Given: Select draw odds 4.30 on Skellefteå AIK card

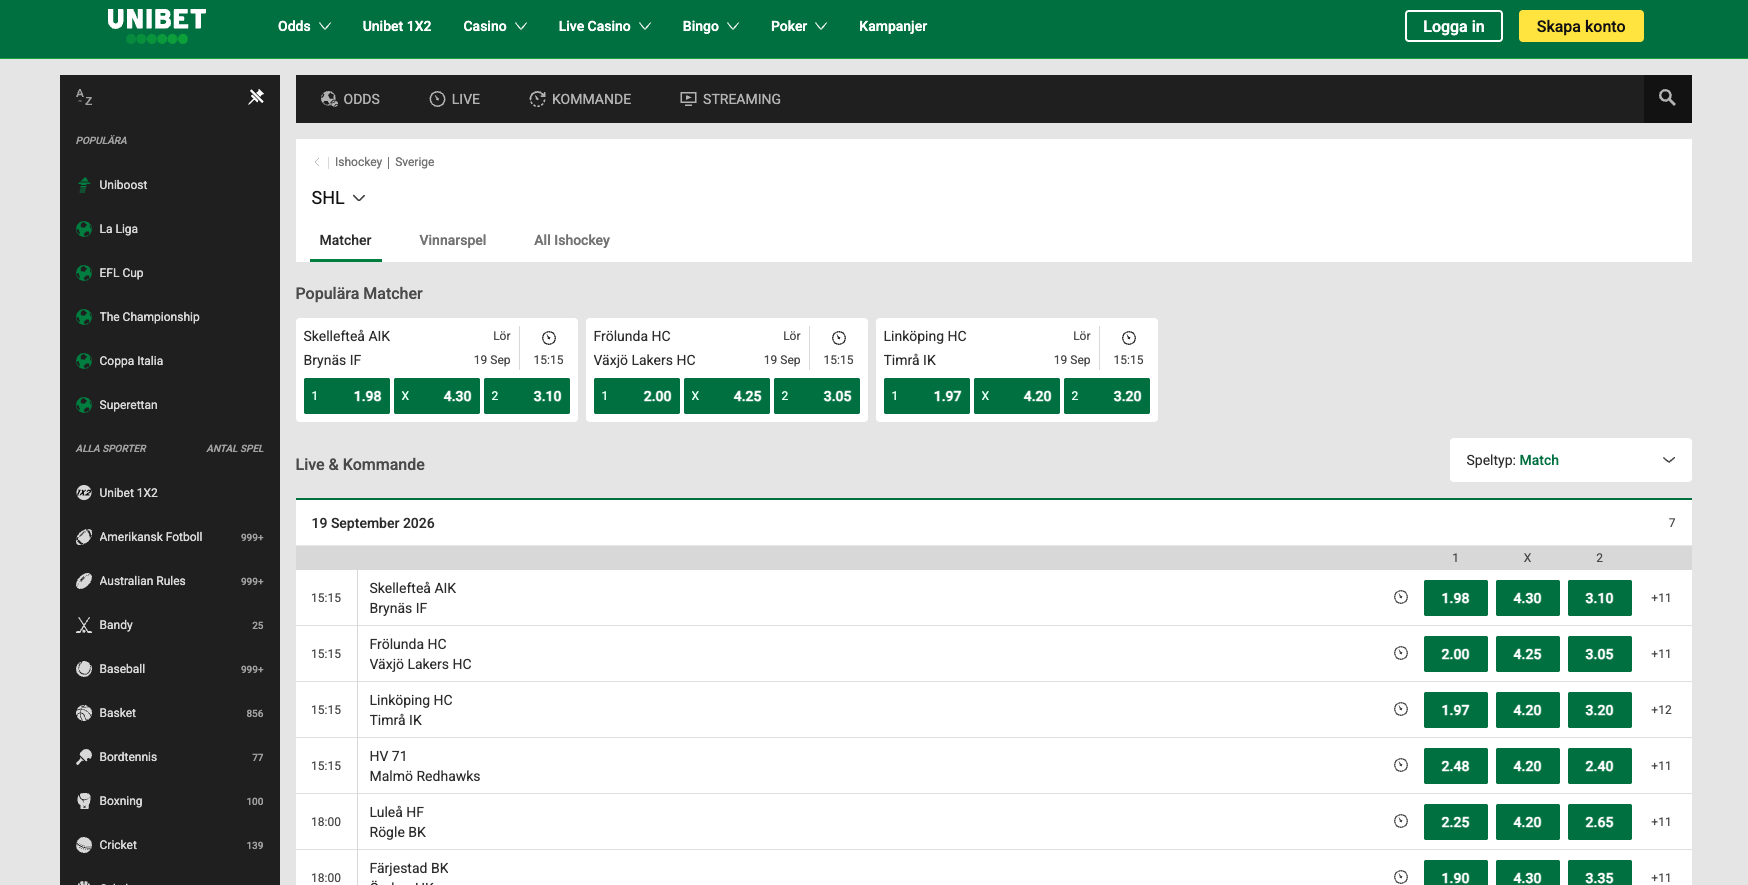Looking at the screenshot, I should 437,396.
